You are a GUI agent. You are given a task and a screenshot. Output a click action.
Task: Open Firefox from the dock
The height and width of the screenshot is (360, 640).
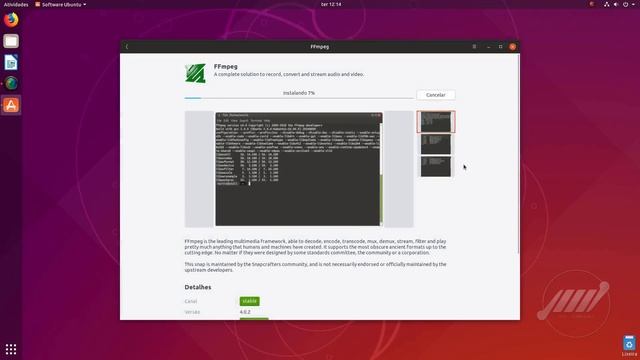(x=11, y=20)
